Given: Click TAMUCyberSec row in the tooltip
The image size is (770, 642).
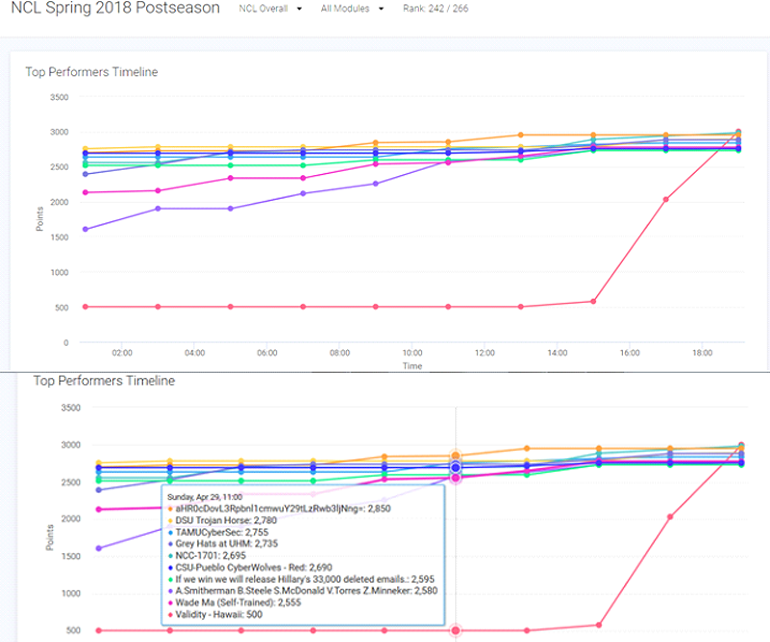Looking at the screenshot, I should [x=224, y=535].
